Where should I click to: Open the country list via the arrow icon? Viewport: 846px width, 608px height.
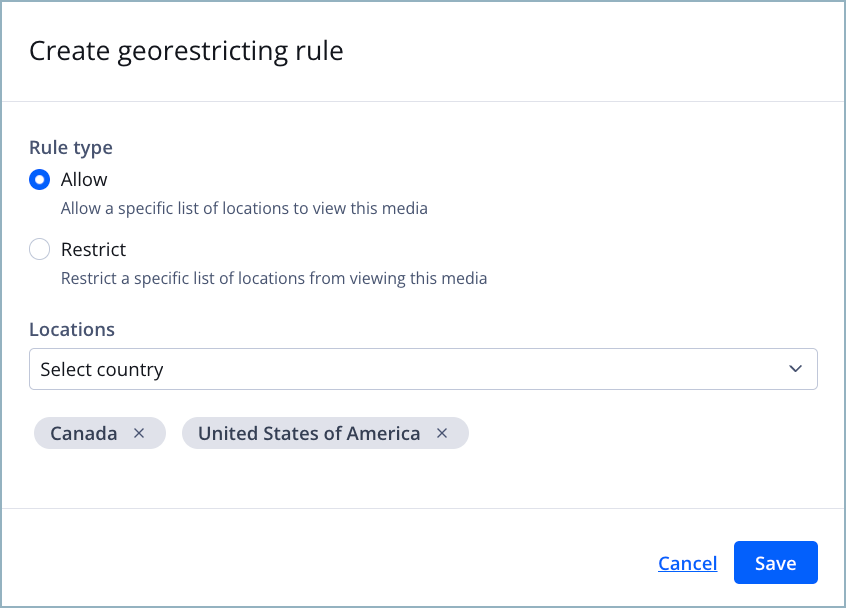tap(796, 369)
